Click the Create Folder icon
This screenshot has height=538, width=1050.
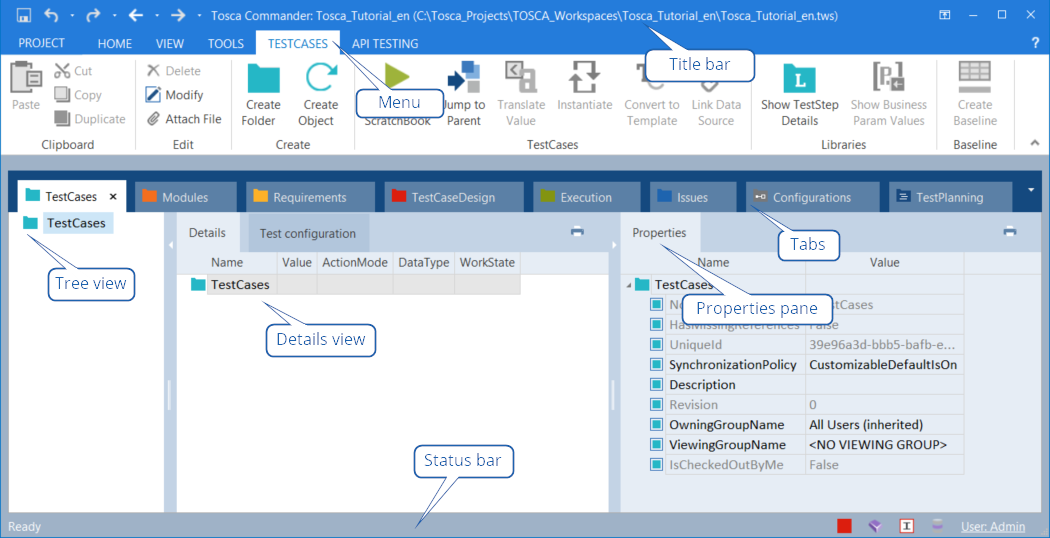pyautogui.click(x=263, y=78)
